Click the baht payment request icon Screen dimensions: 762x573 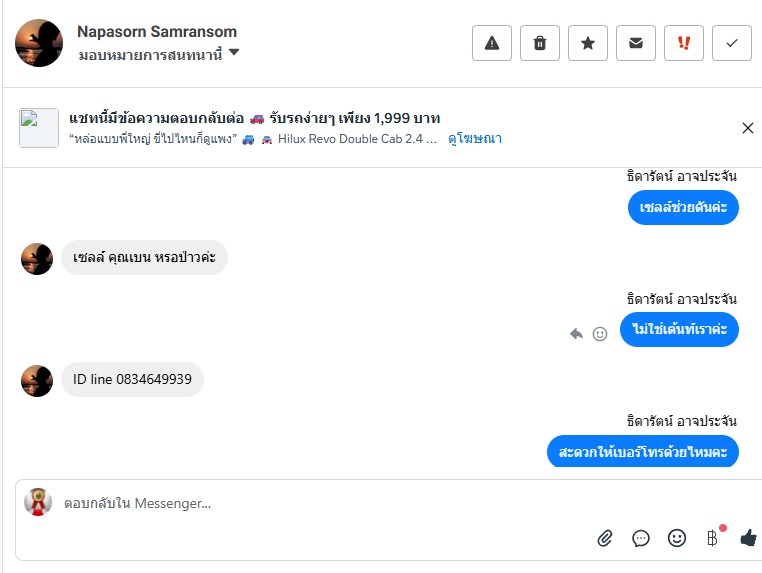[713, 538]
